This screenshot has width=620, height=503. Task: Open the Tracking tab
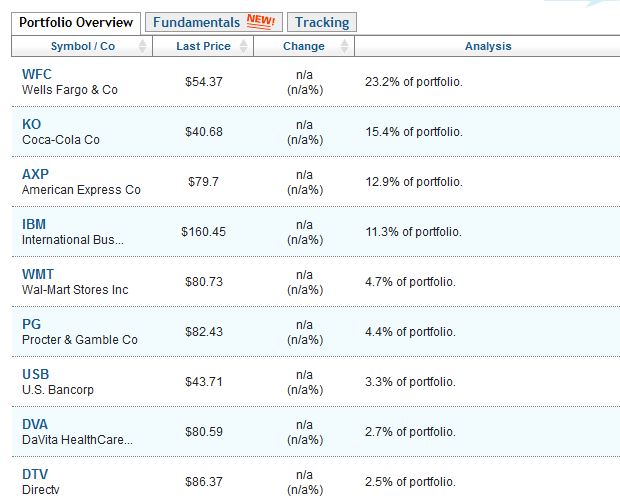pos(322,22)
